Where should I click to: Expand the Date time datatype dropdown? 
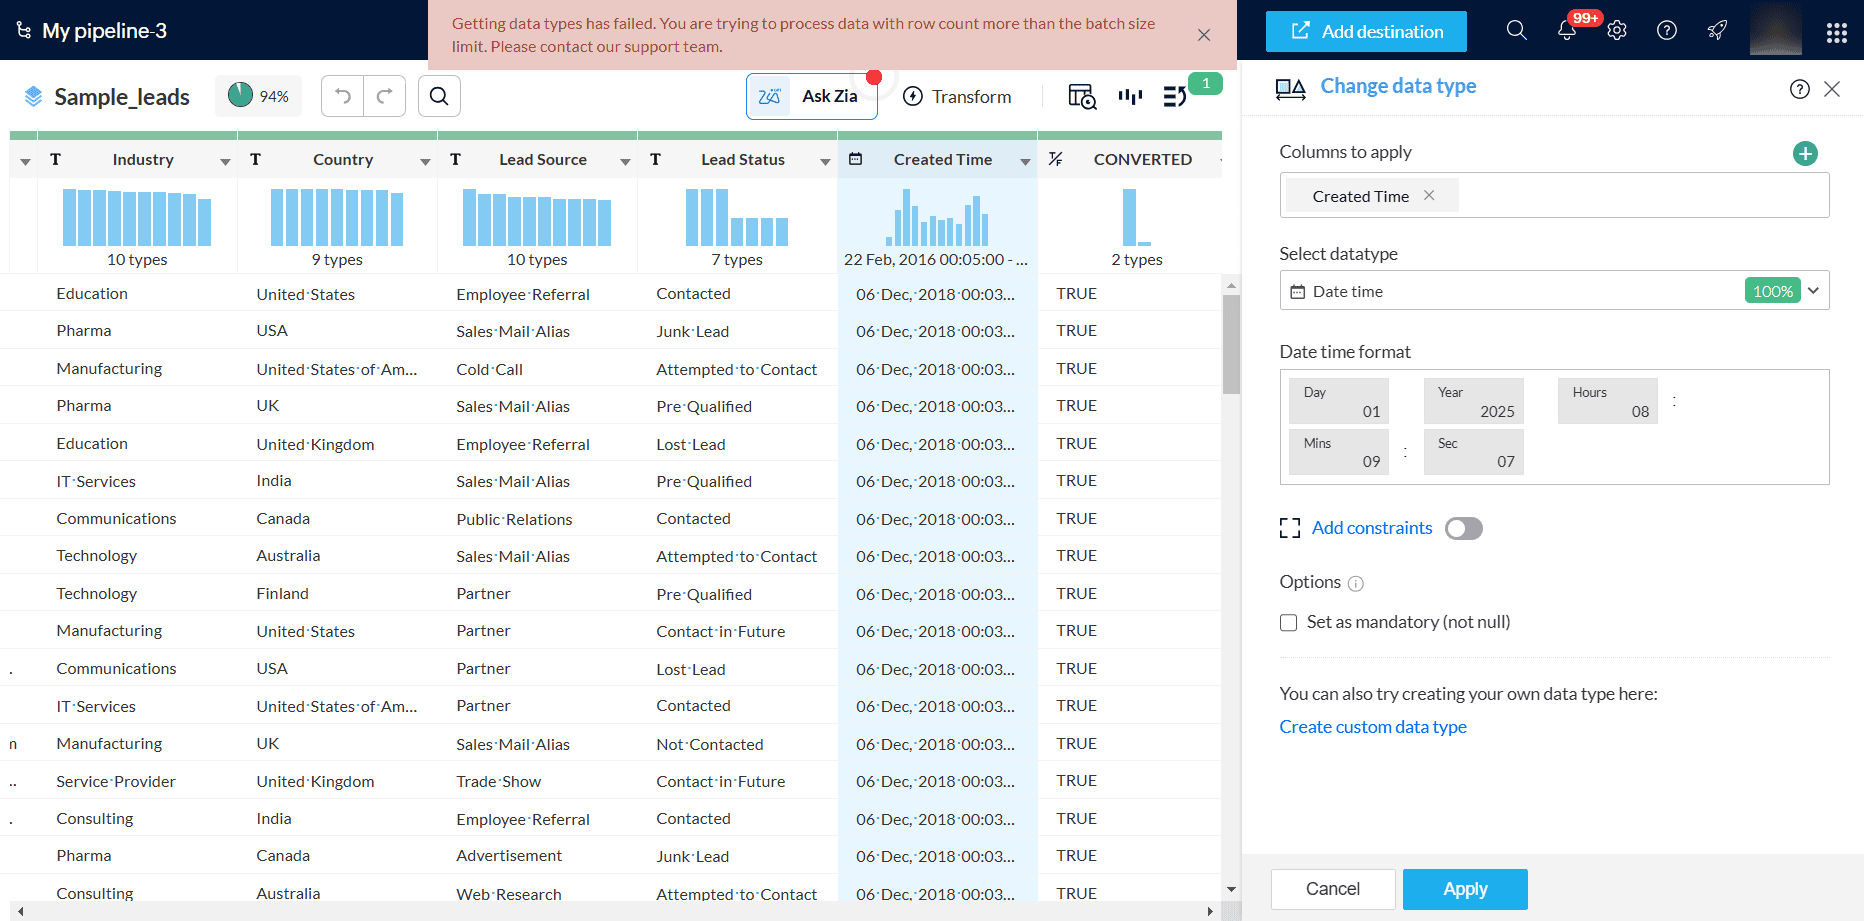coord(1813,291)
